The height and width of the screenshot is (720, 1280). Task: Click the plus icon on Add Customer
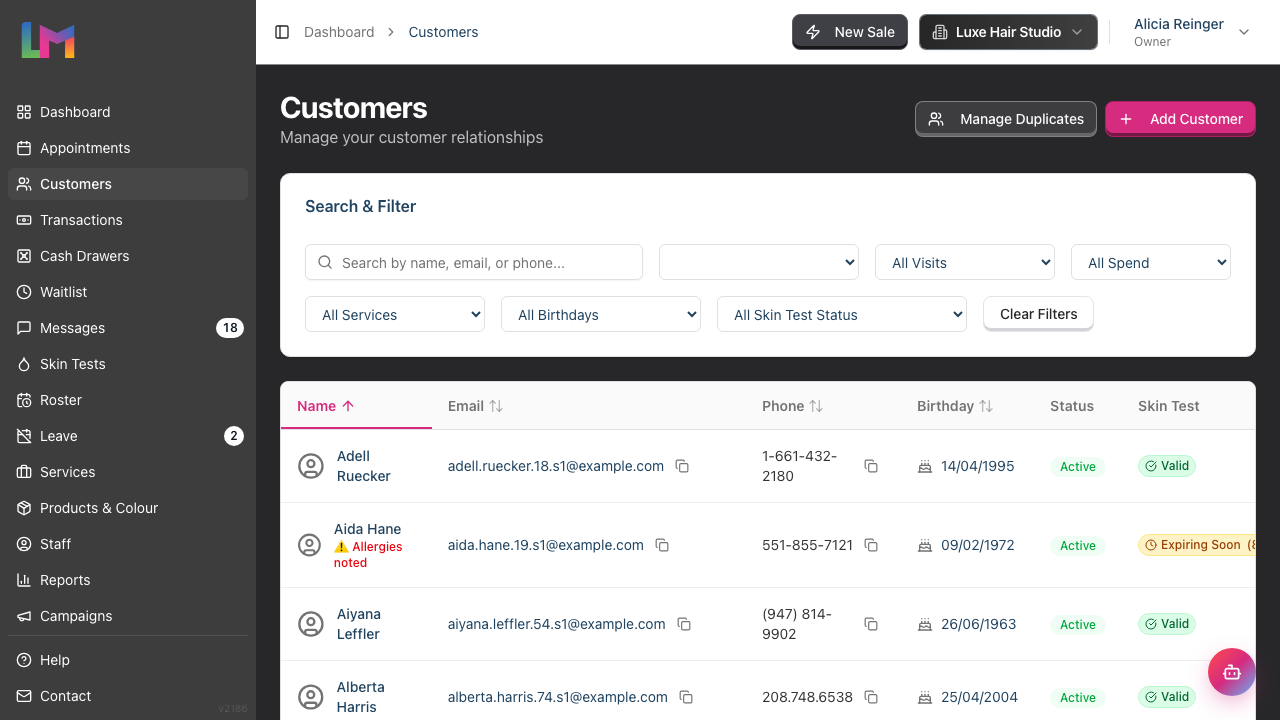tap(1126, 119)
